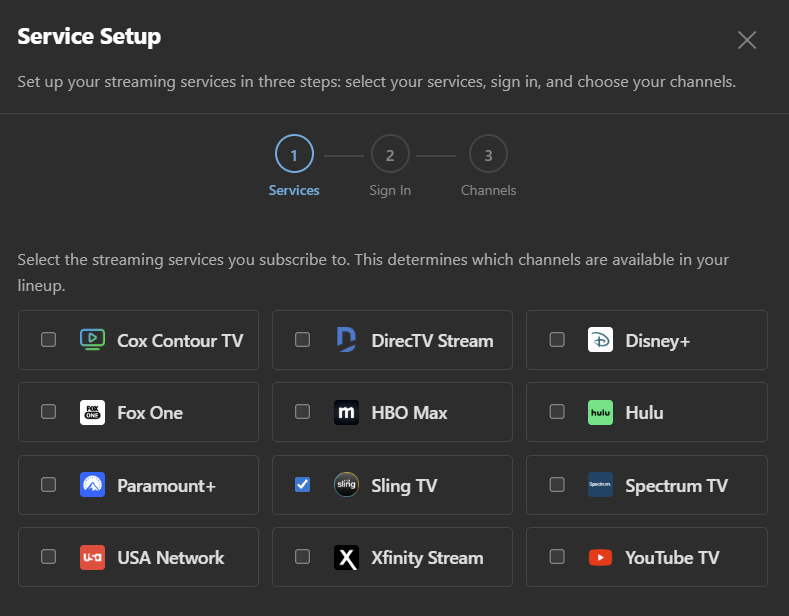
Task: Click the HBO Max service name
Action: tap(409, 413)
